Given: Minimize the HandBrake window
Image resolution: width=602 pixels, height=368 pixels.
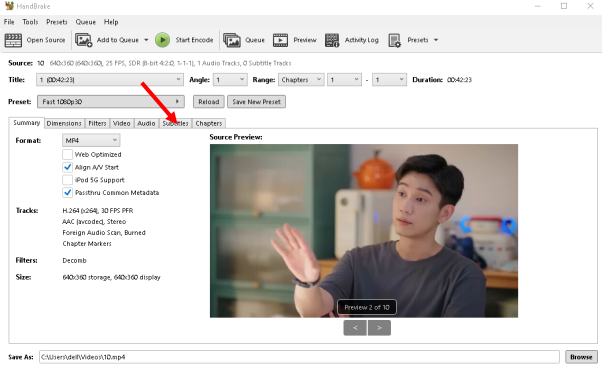Looking at the screenshot, I should [538, 6].
